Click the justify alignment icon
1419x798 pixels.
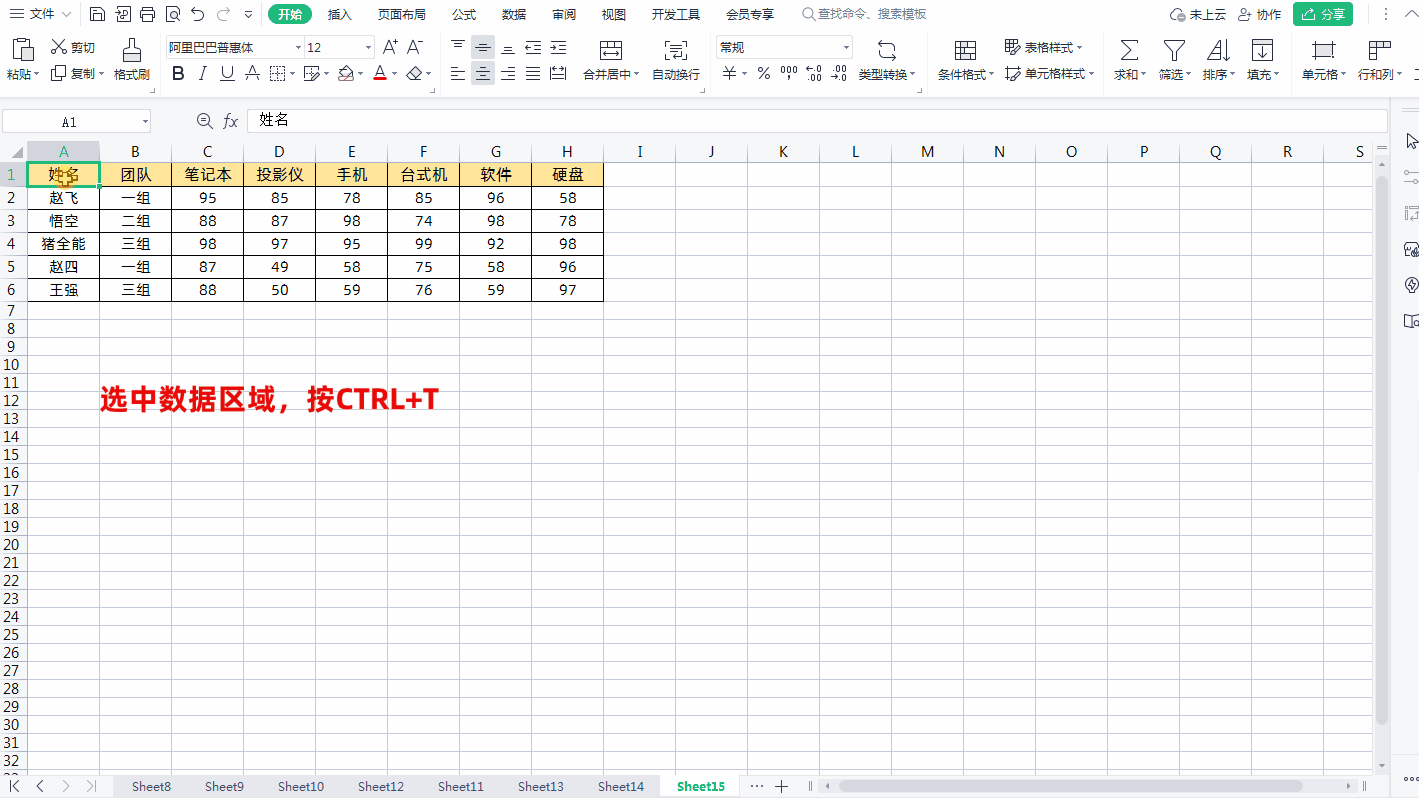coord(533,73)
